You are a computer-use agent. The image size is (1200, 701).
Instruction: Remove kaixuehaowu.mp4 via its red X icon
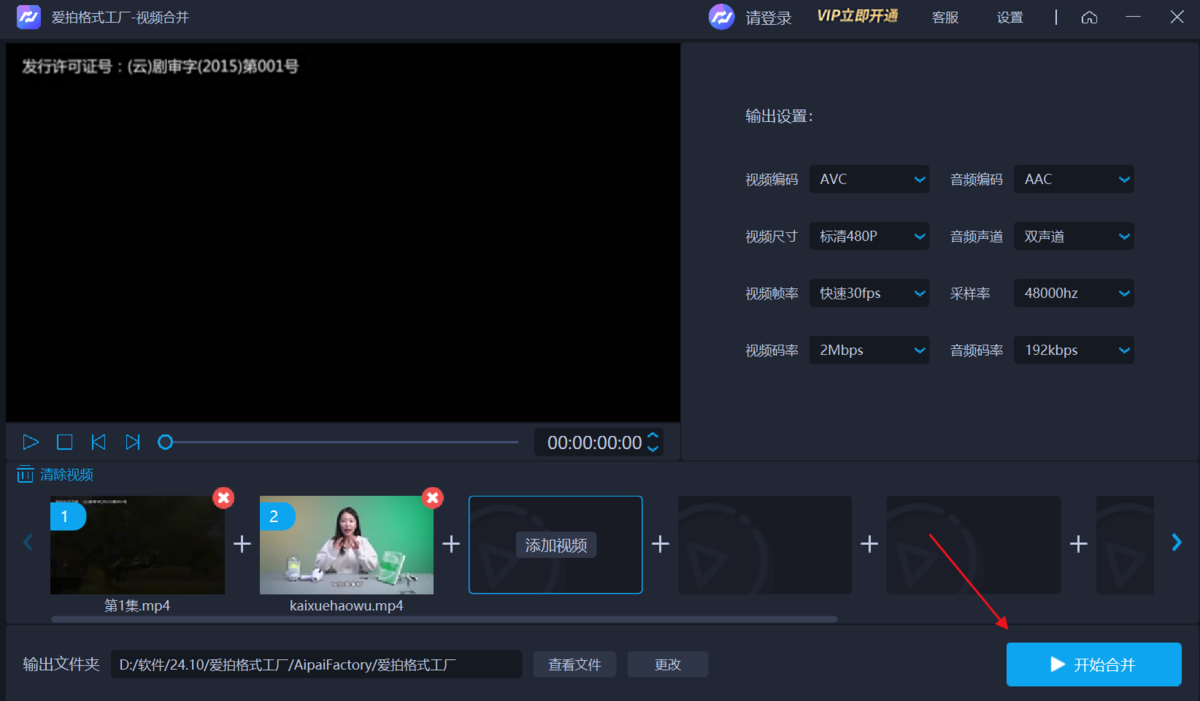tap(432, 497)
